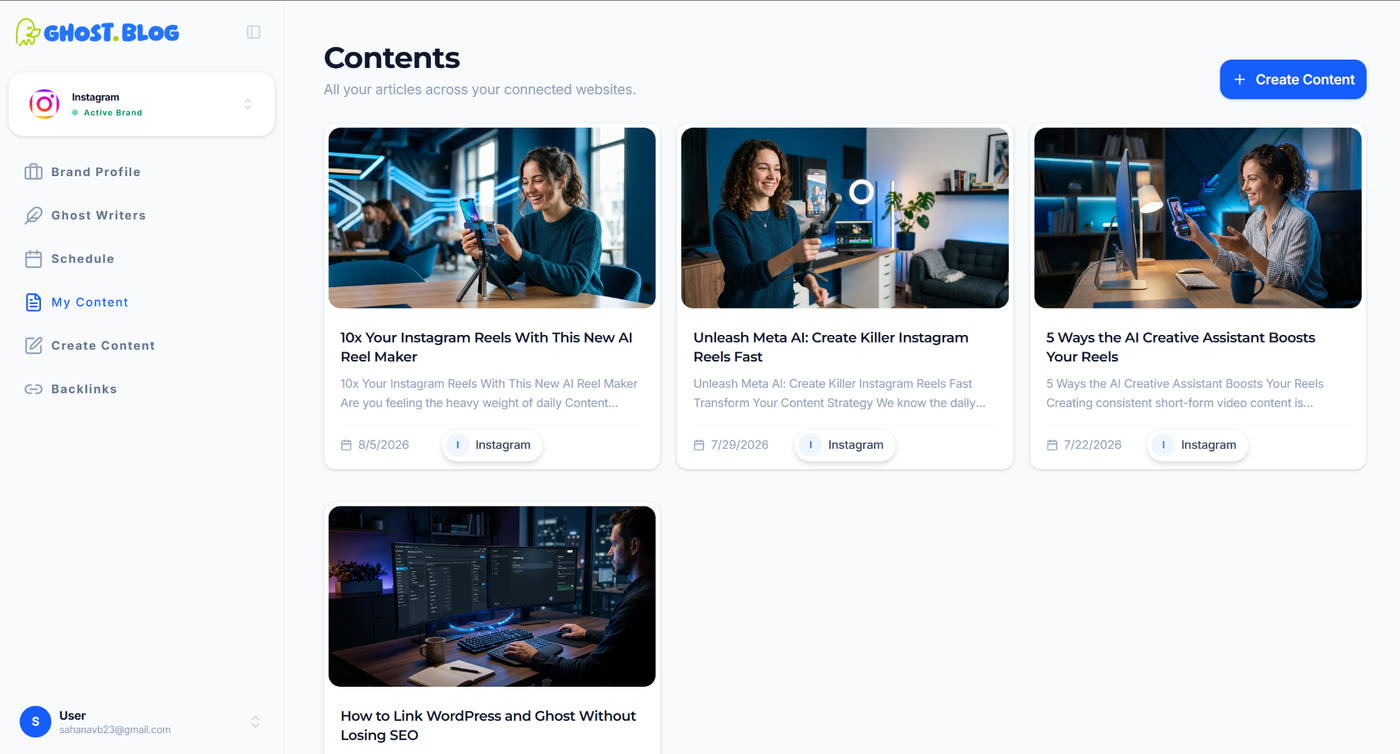Image resolution: width=1400 pixels, height=754 pixels.
Task: Click the Instagram tag on the 7/22/2026 card
Action: pos(1198,445)
